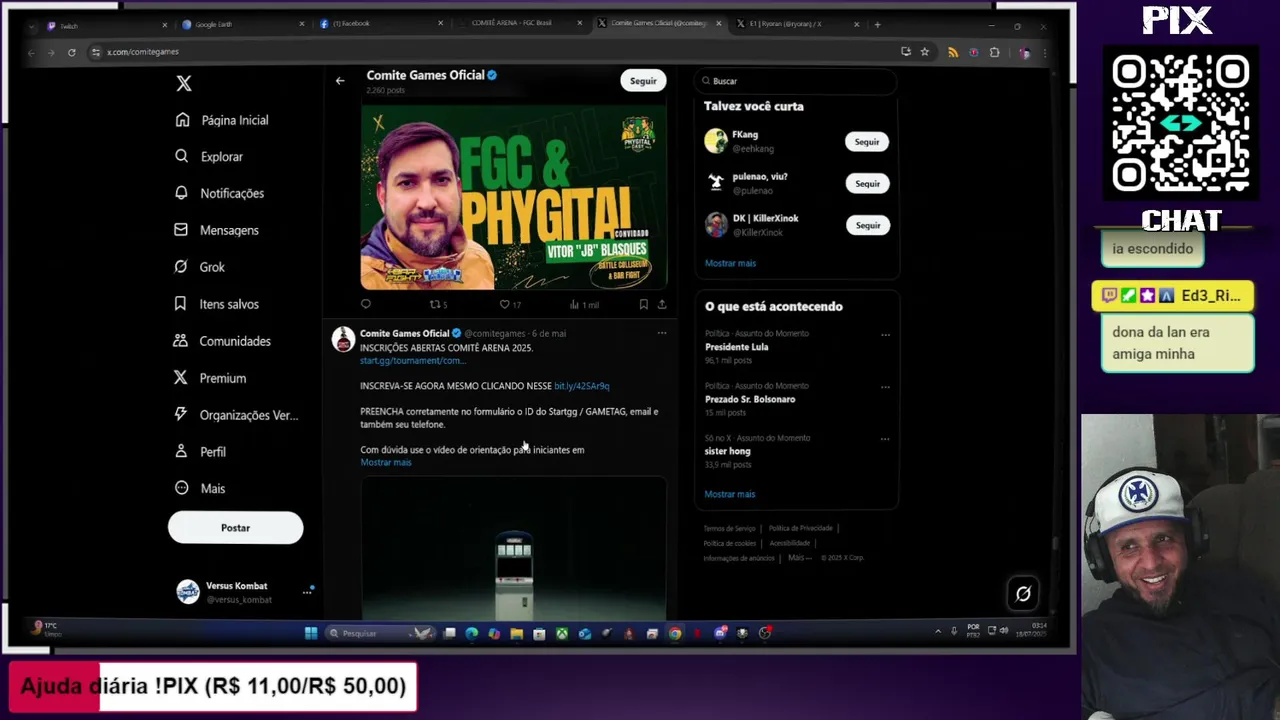
Task: Open the Grok floating button at bottom right
Action: coord(1023,594)
